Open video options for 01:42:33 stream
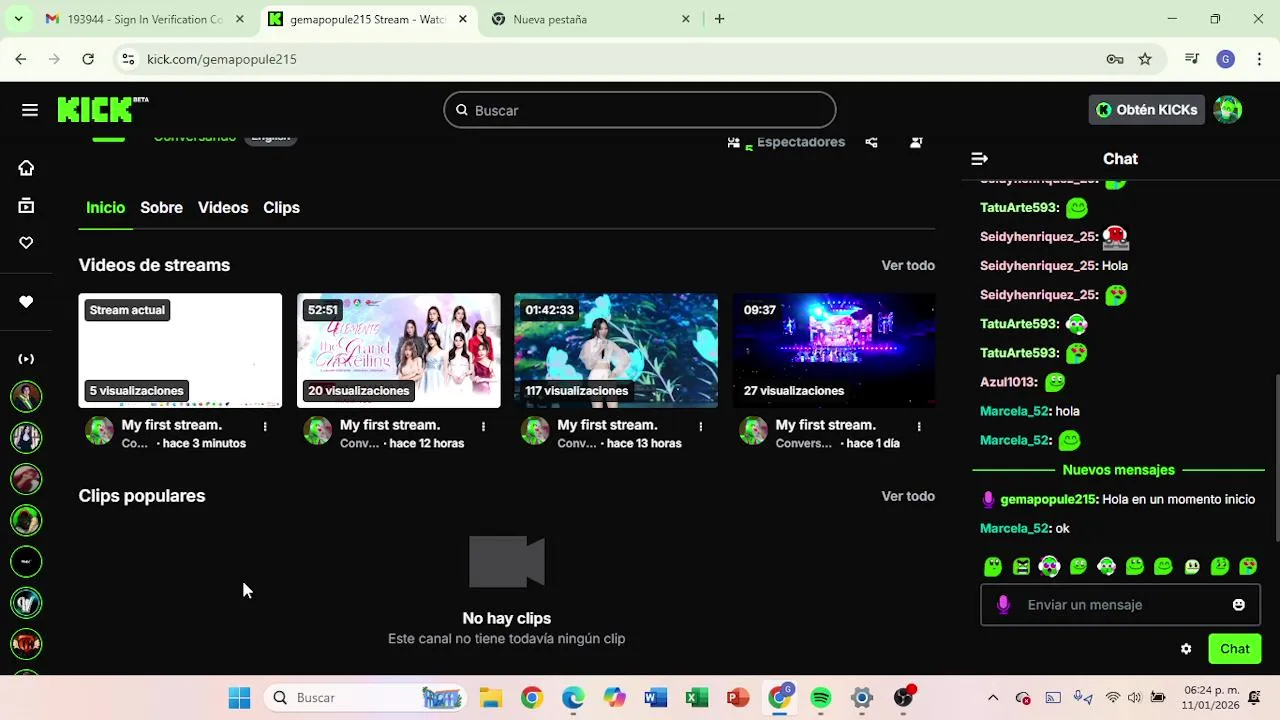The image size is (1280, 720). point(700,426)
